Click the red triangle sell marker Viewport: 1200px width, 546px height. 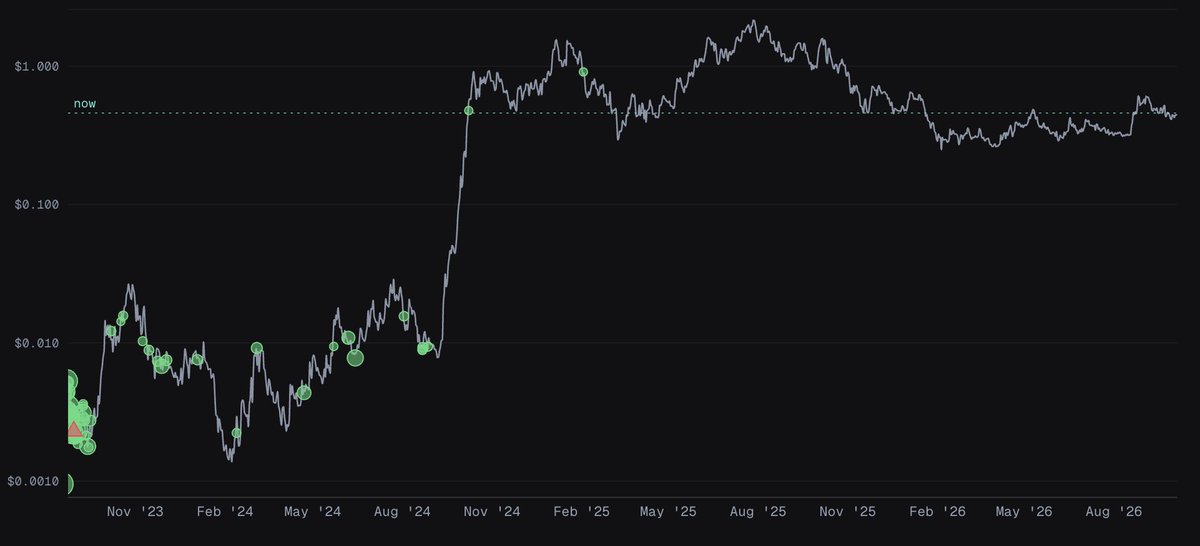coord(74,429)
